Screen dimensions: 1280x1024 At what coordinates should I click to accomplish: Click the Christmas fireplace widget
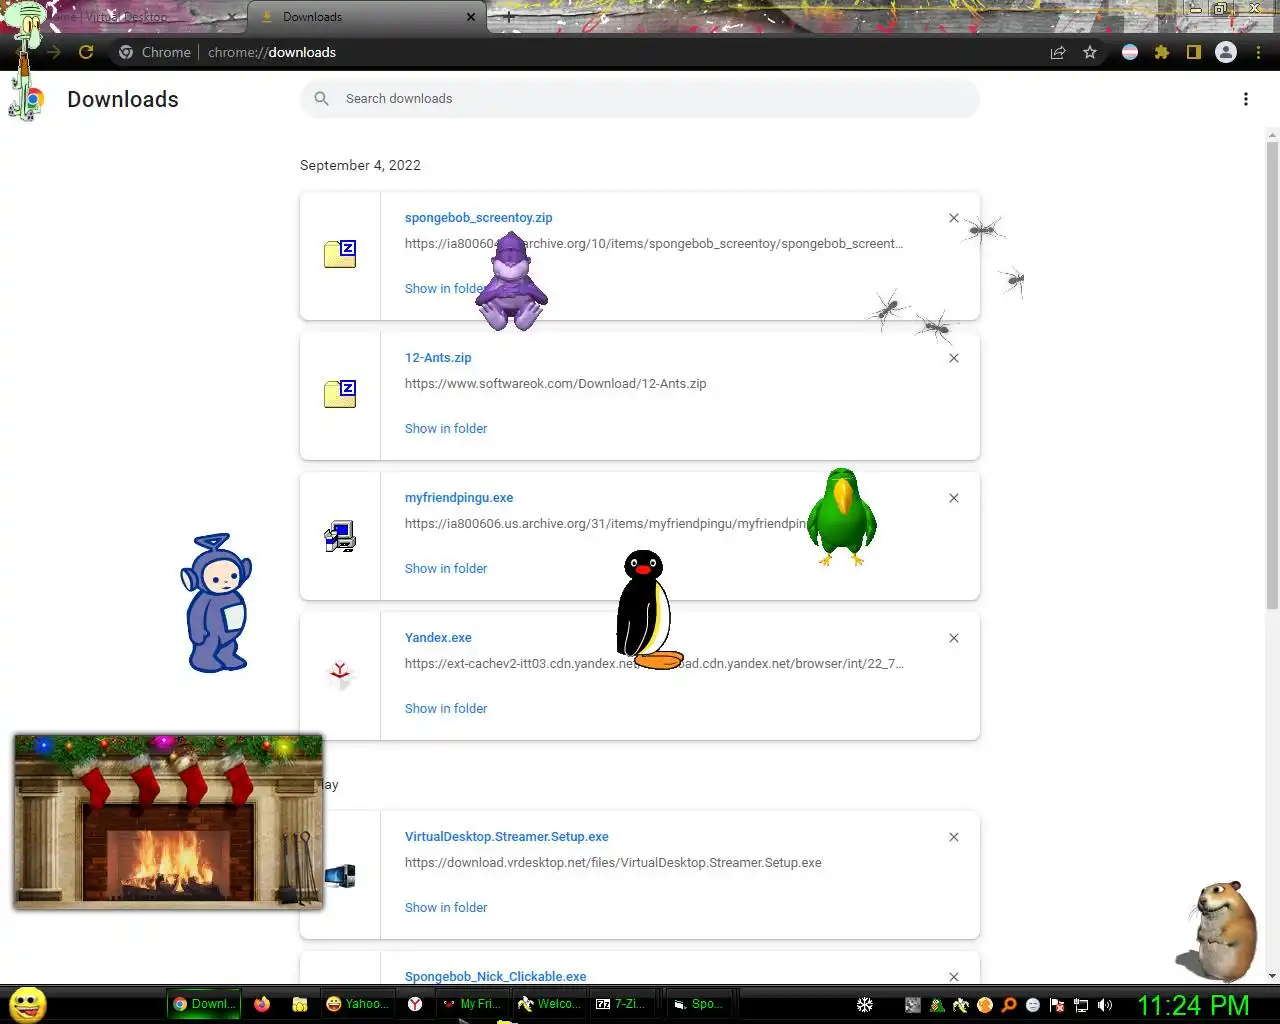tap(168, 822)
